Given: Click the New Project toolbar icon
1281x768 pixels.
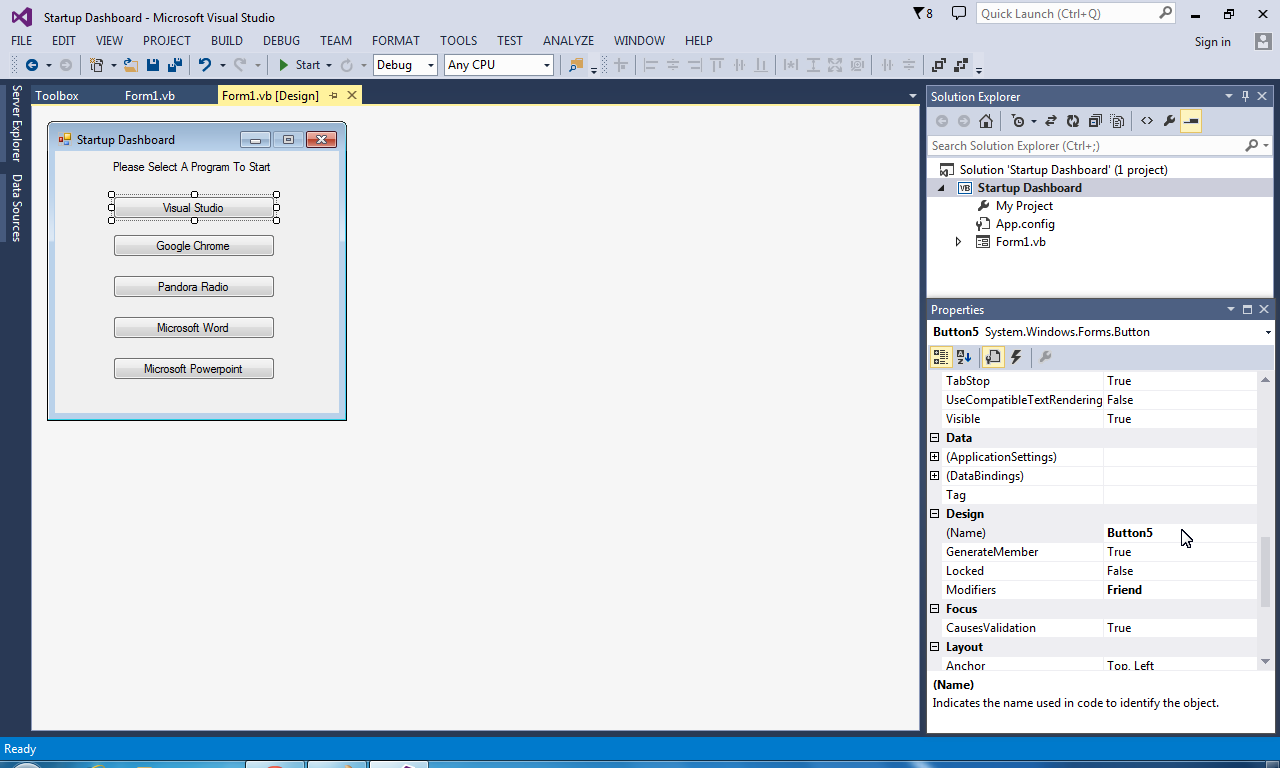Looking at the screenshot, I should click(x=96, y=65).
